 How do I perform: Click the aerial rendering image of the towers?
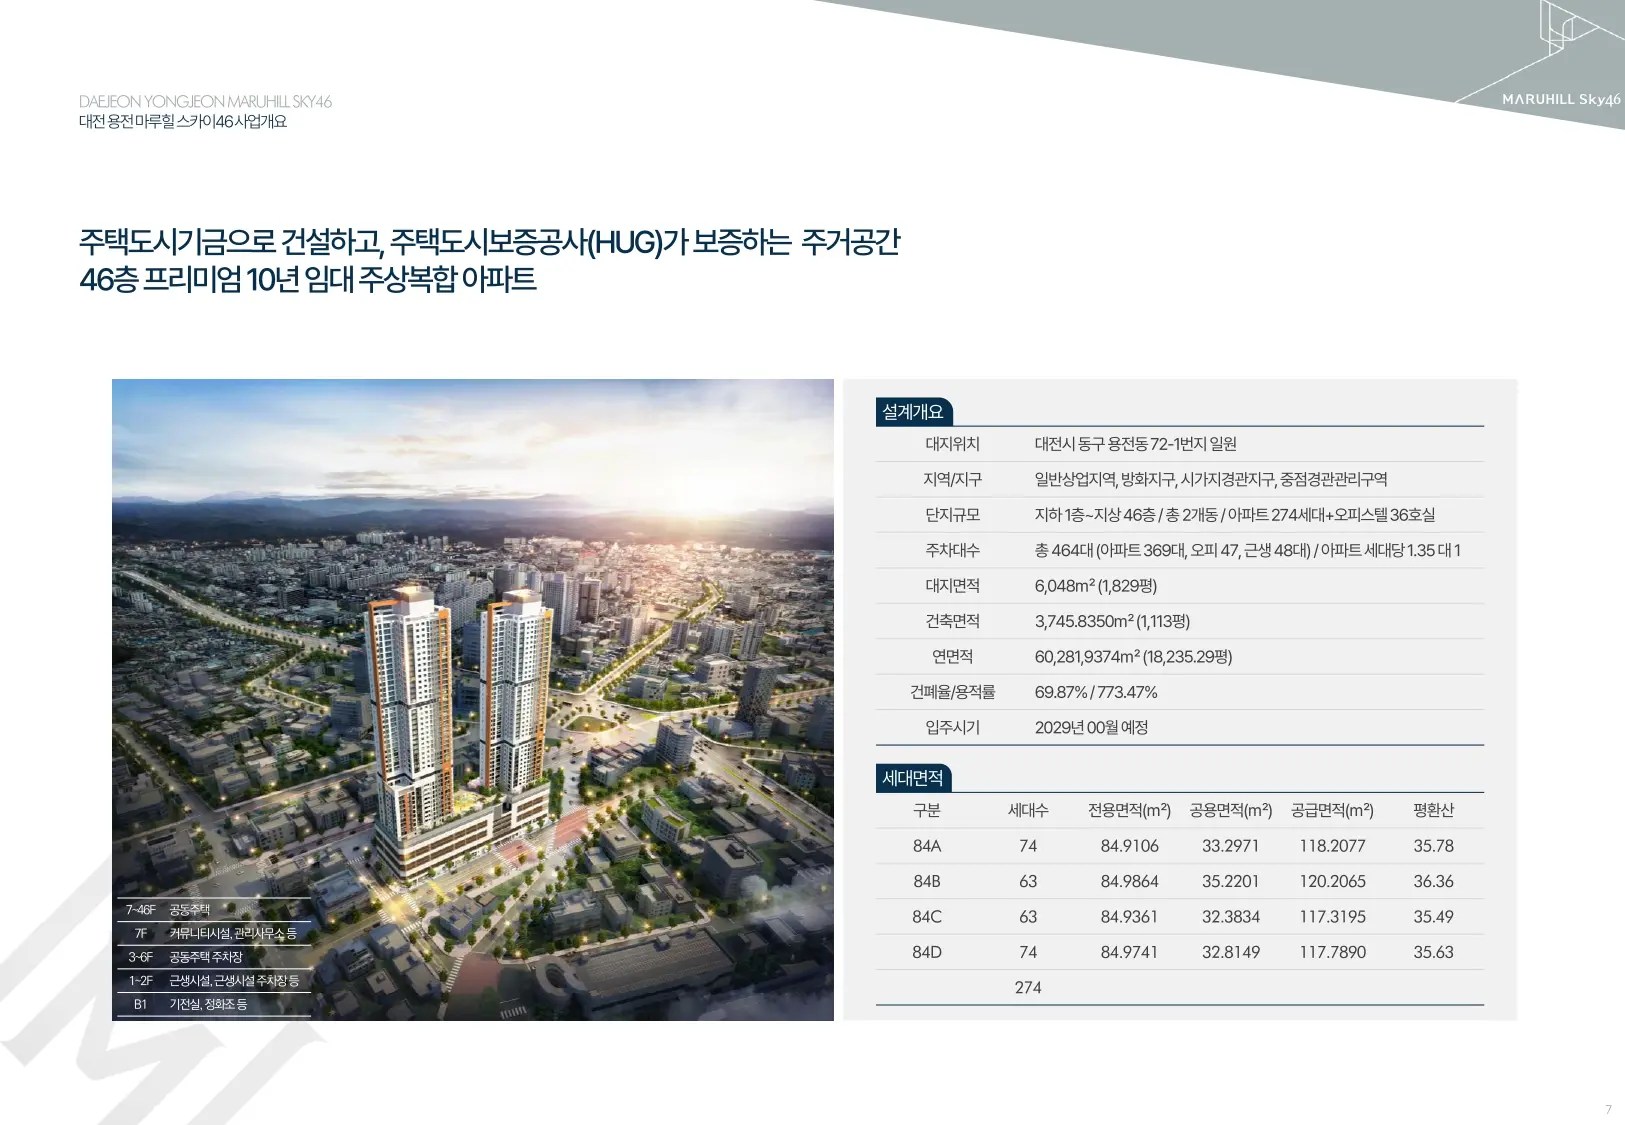[x=473, y=699]
